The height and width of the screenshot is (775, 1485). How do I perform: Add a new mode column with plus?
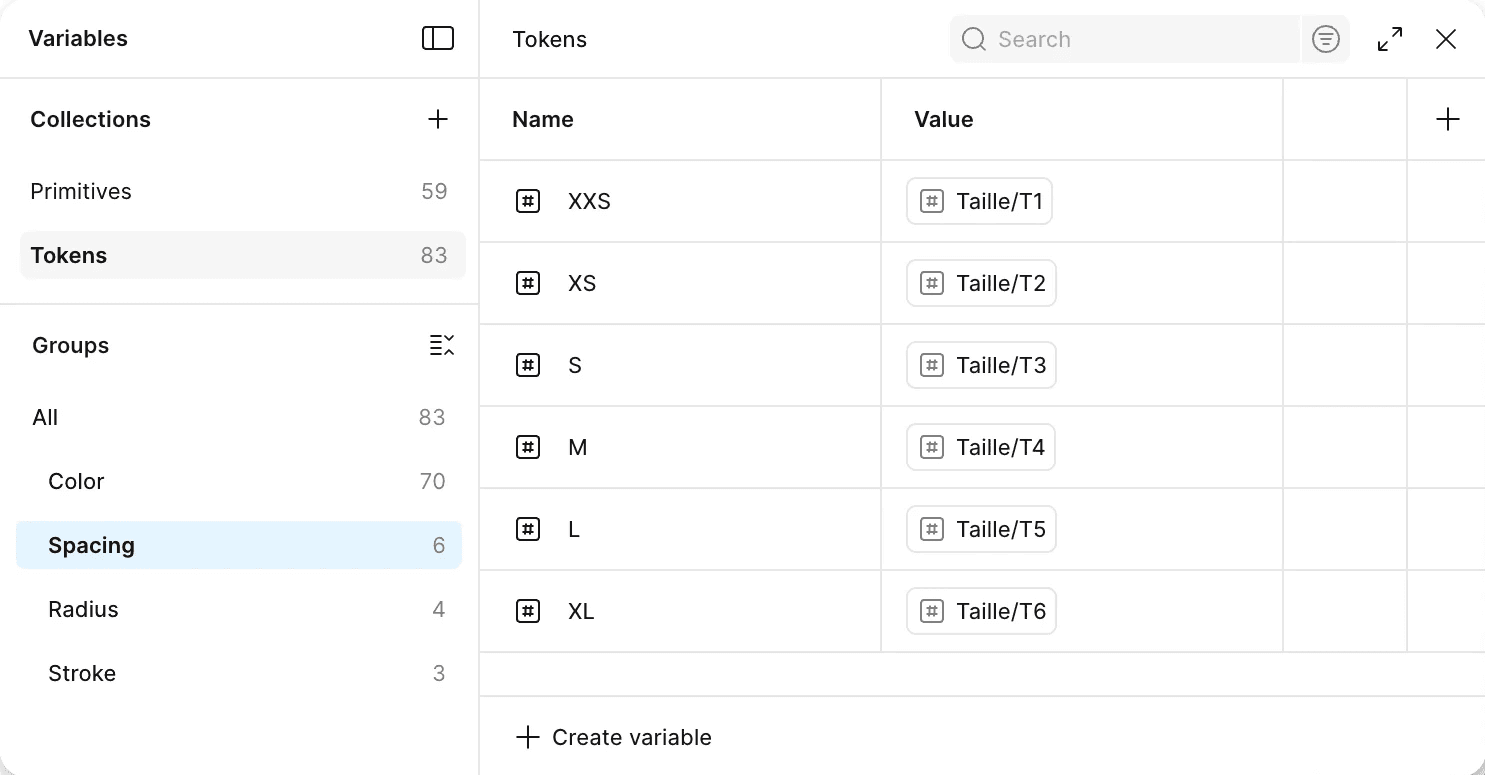click(1447, 119)
